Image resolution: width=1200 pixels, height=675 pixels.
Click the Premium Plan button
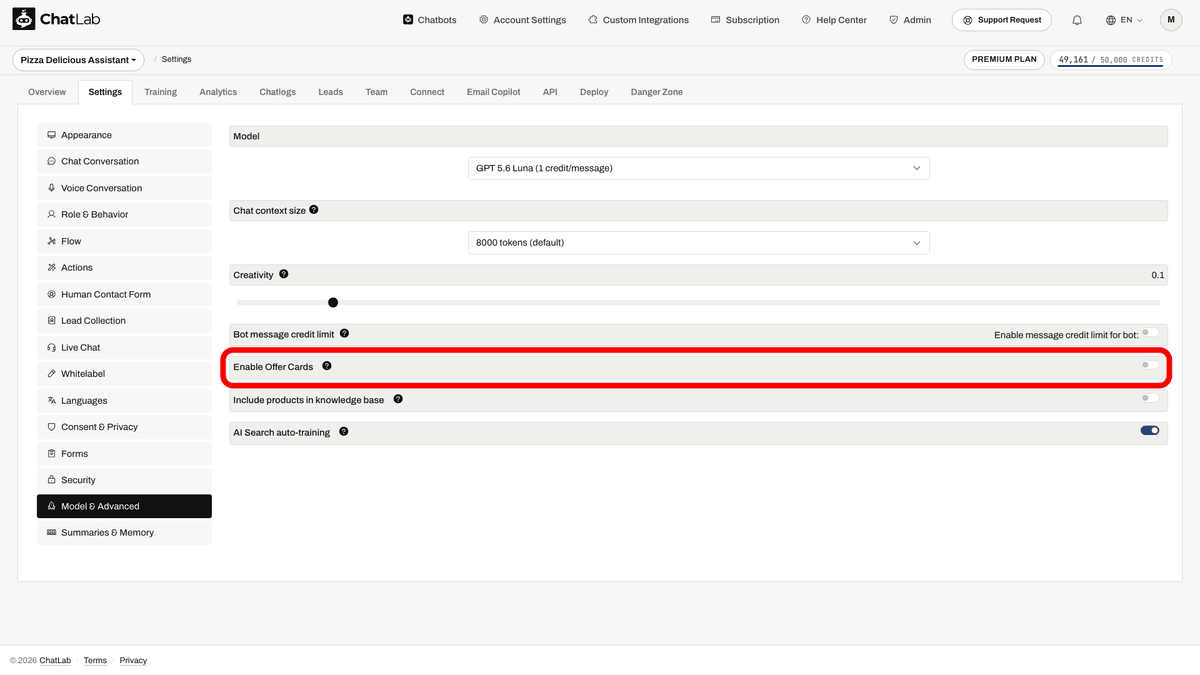click(x=1004, y=60)
